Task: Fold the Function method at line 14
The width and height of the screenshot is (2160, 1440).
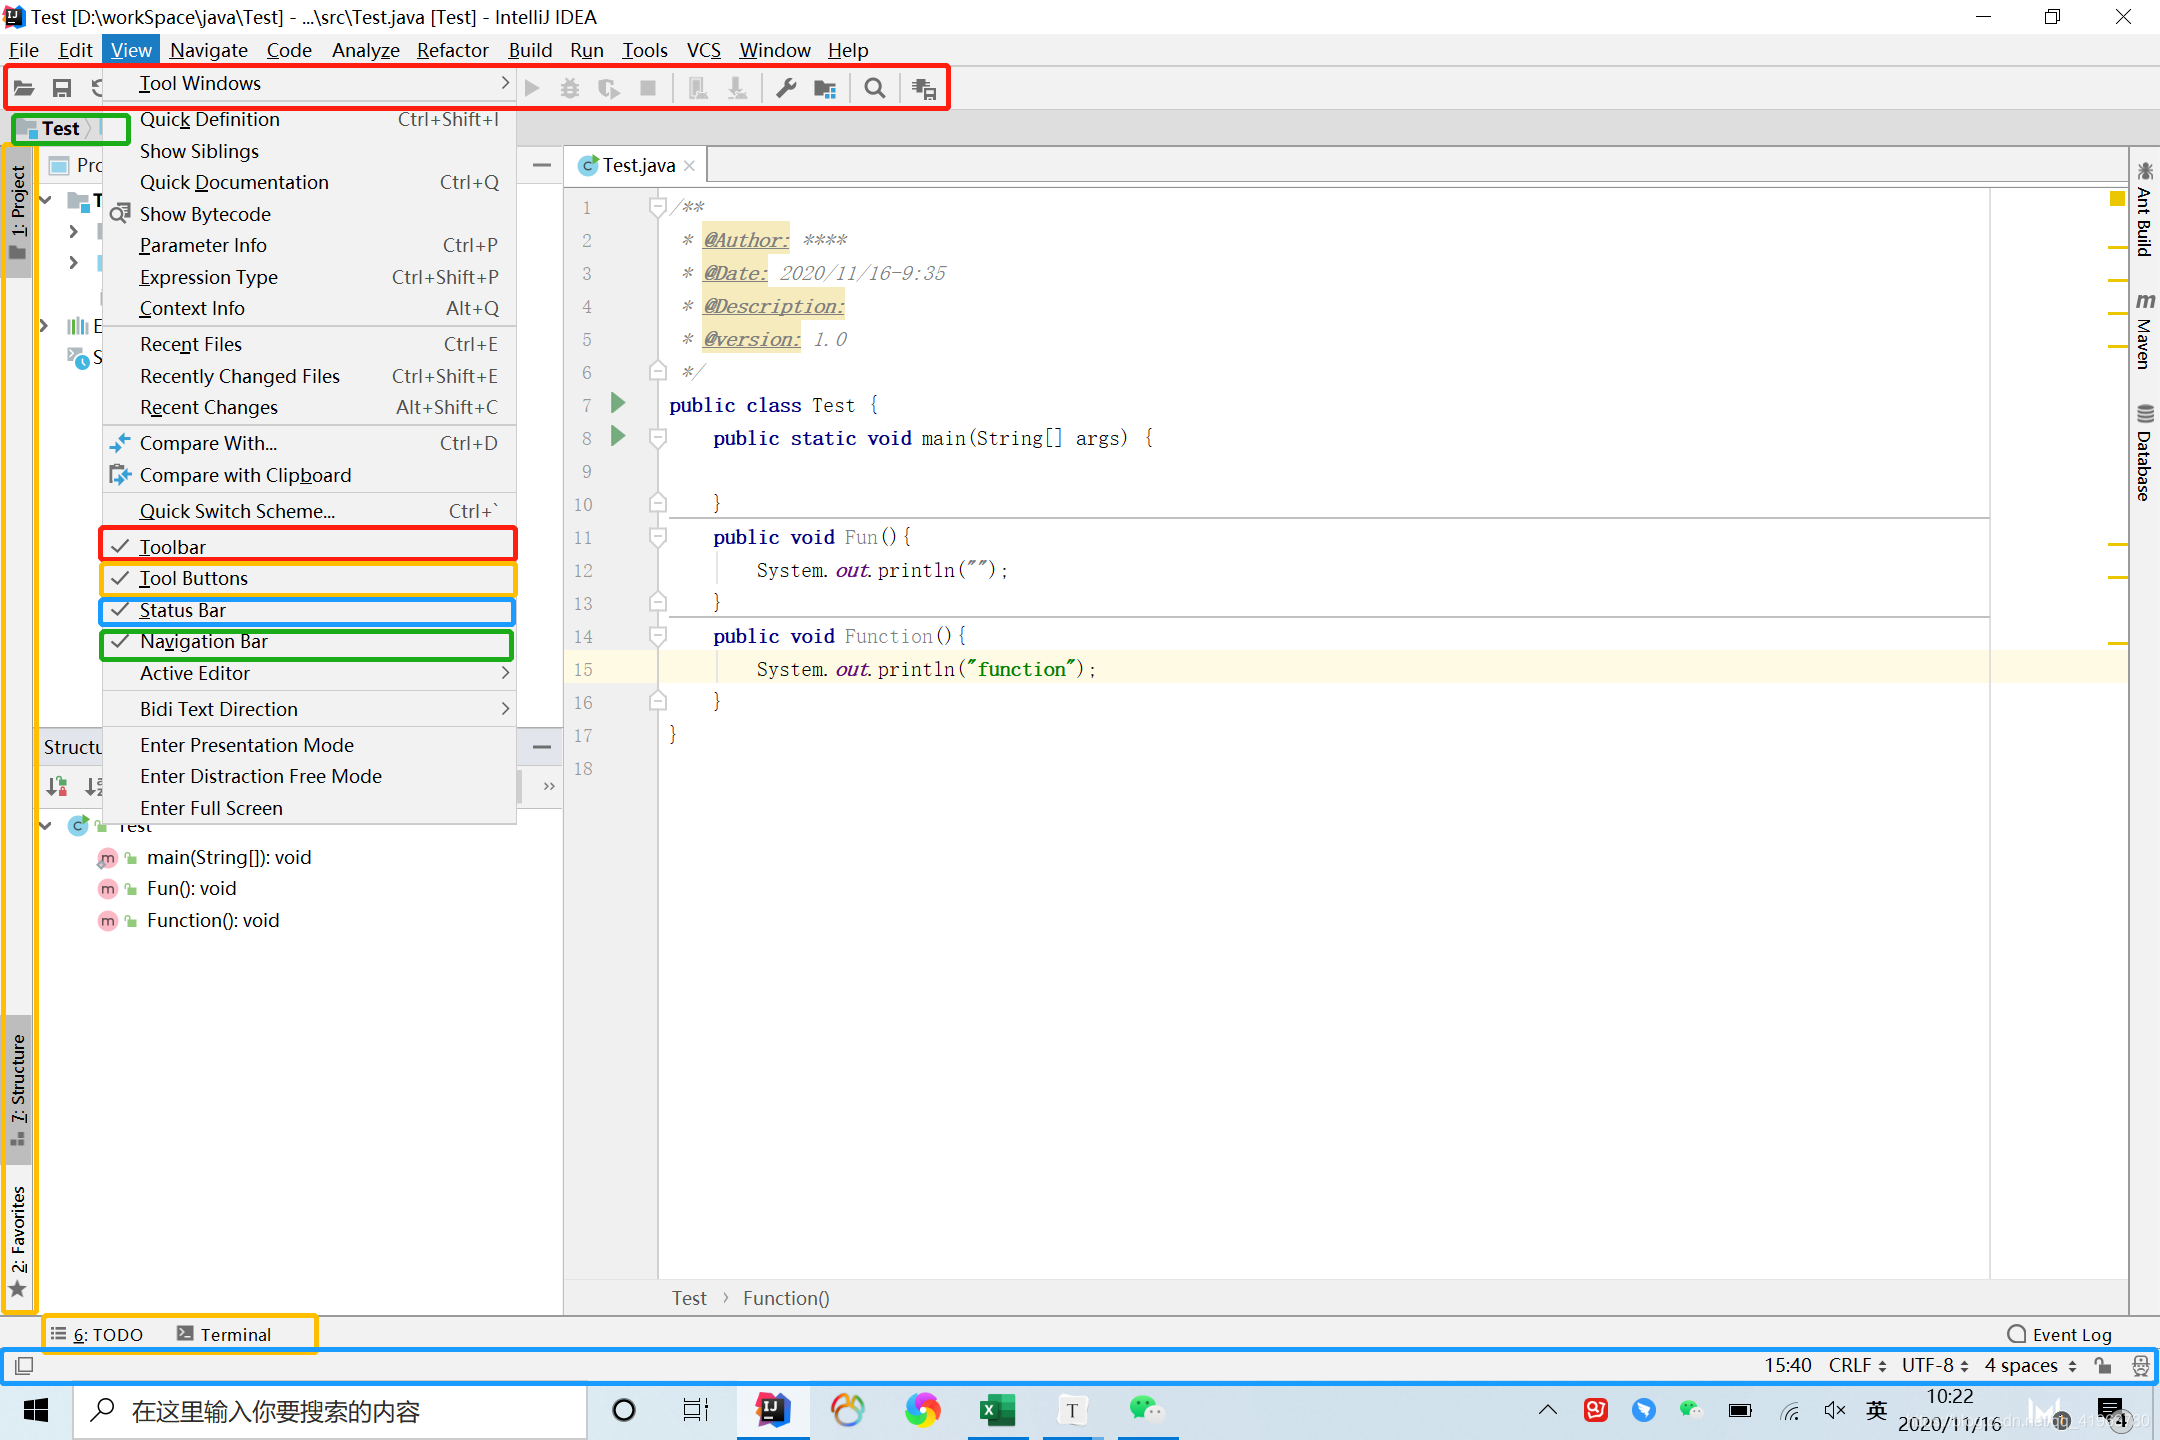Action: tap(657, 636)
